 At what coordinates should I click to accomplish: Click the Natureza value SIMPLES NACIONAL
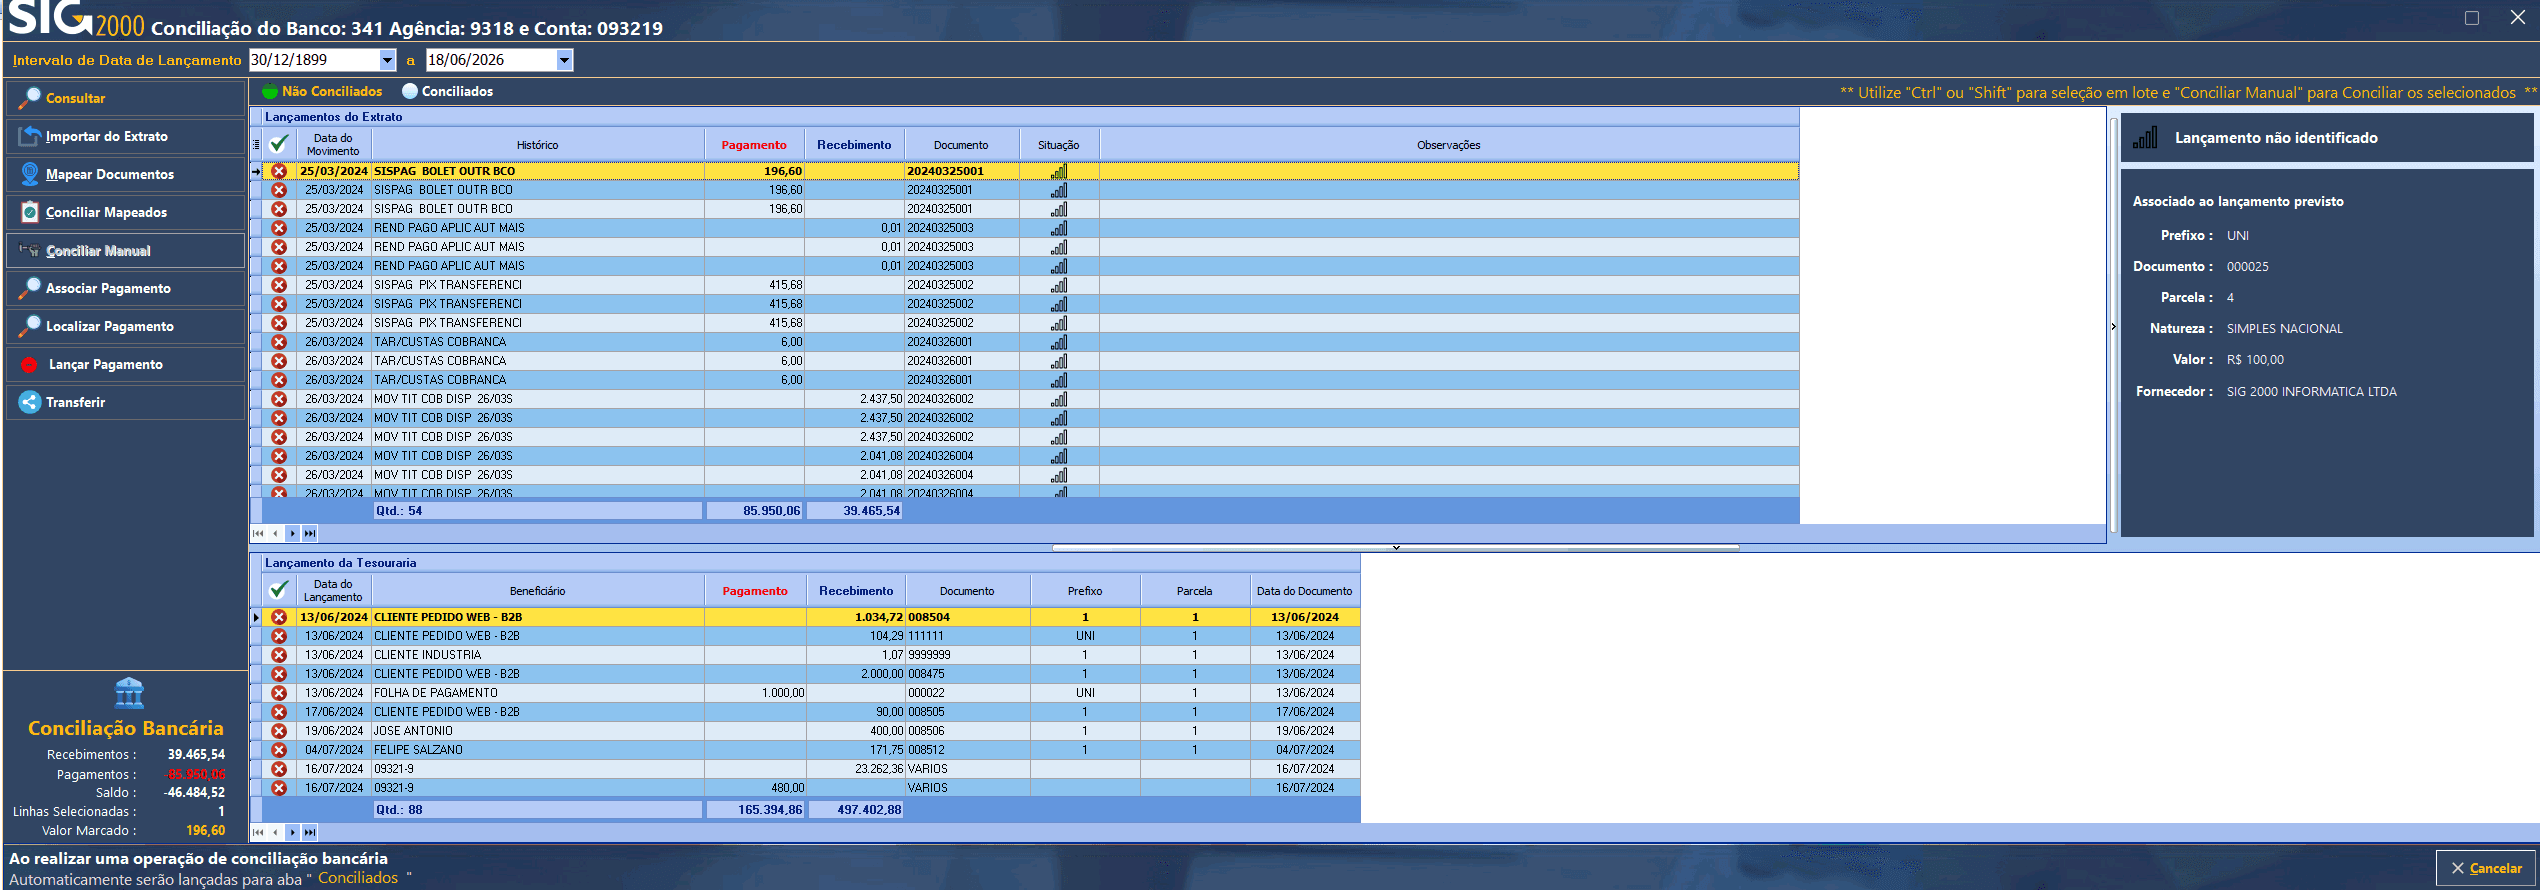2284,328
